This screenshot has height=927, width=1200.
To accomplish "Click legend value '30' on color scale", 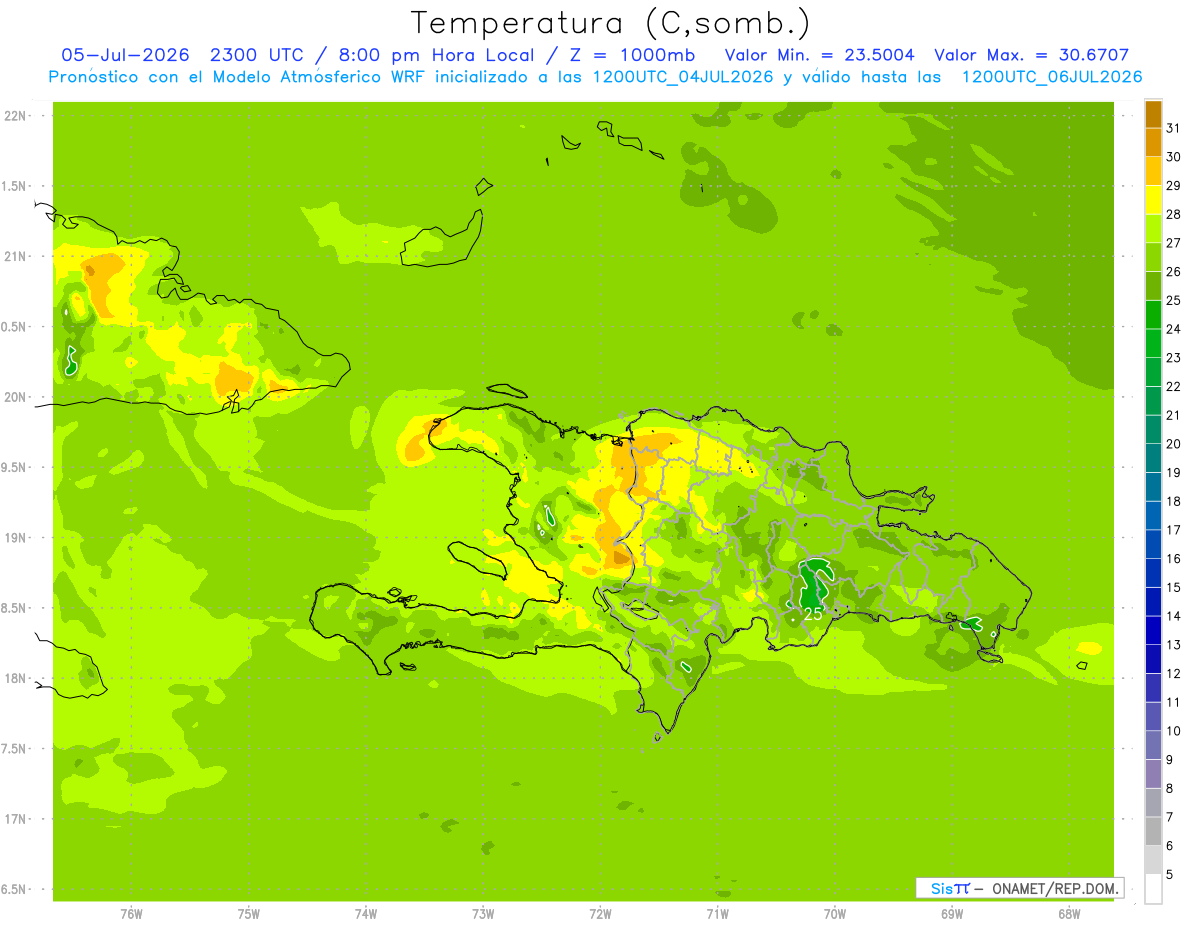I will (x=1173, y=156).
